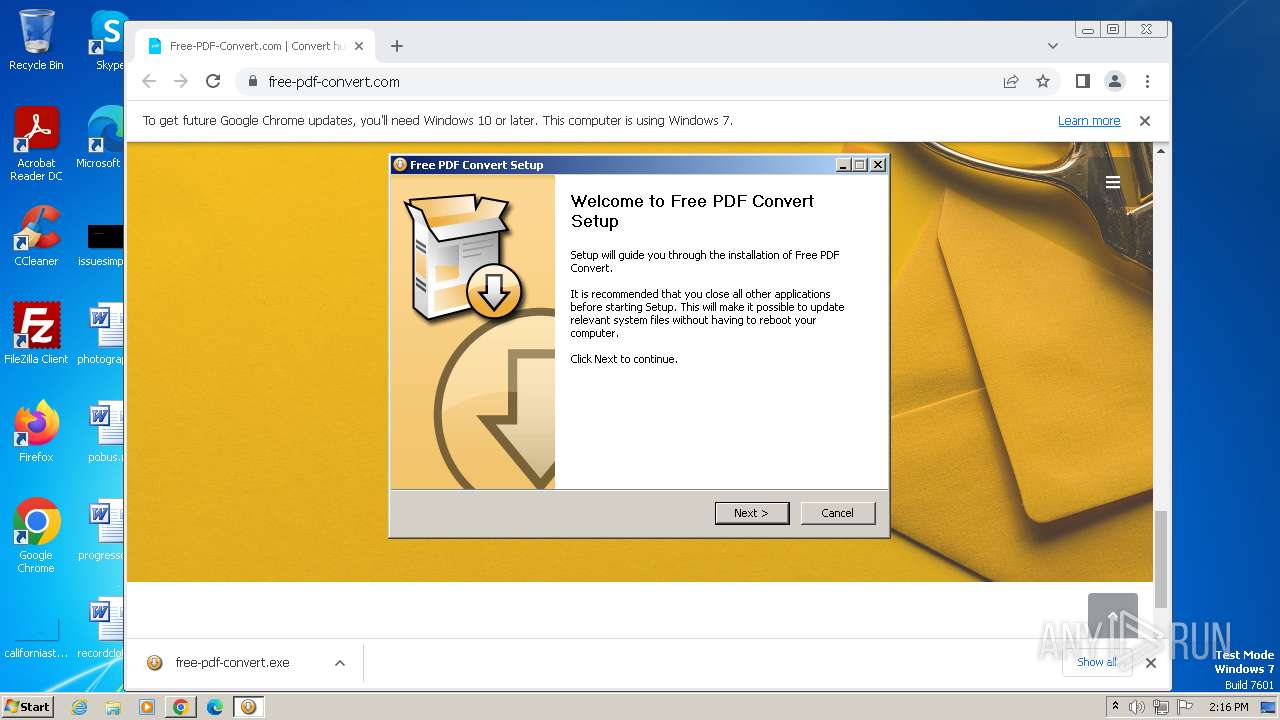Click the taskbar clock 2:16 PM
This screenshot has height=720, width=1280.
point(1228,707)
